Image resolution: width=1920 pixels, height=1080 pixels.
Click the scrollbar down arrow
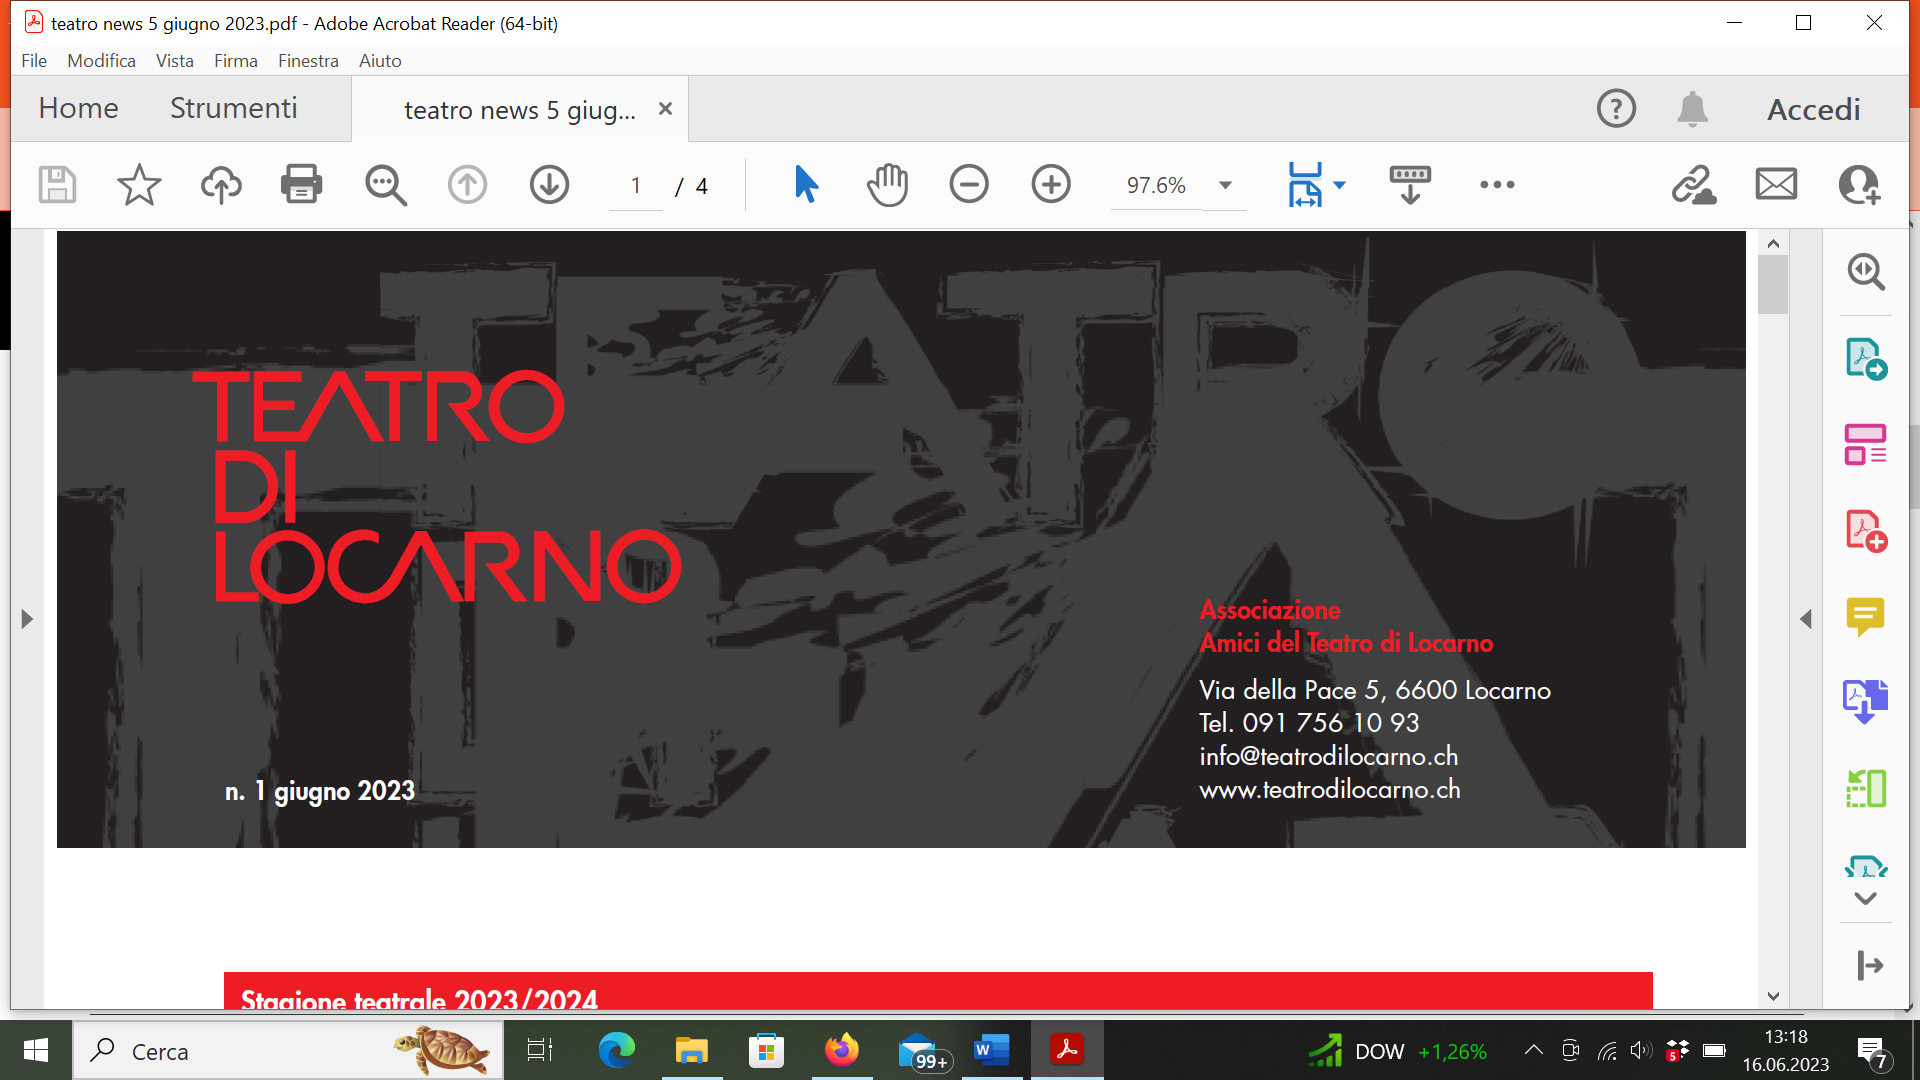(1773, 996)
